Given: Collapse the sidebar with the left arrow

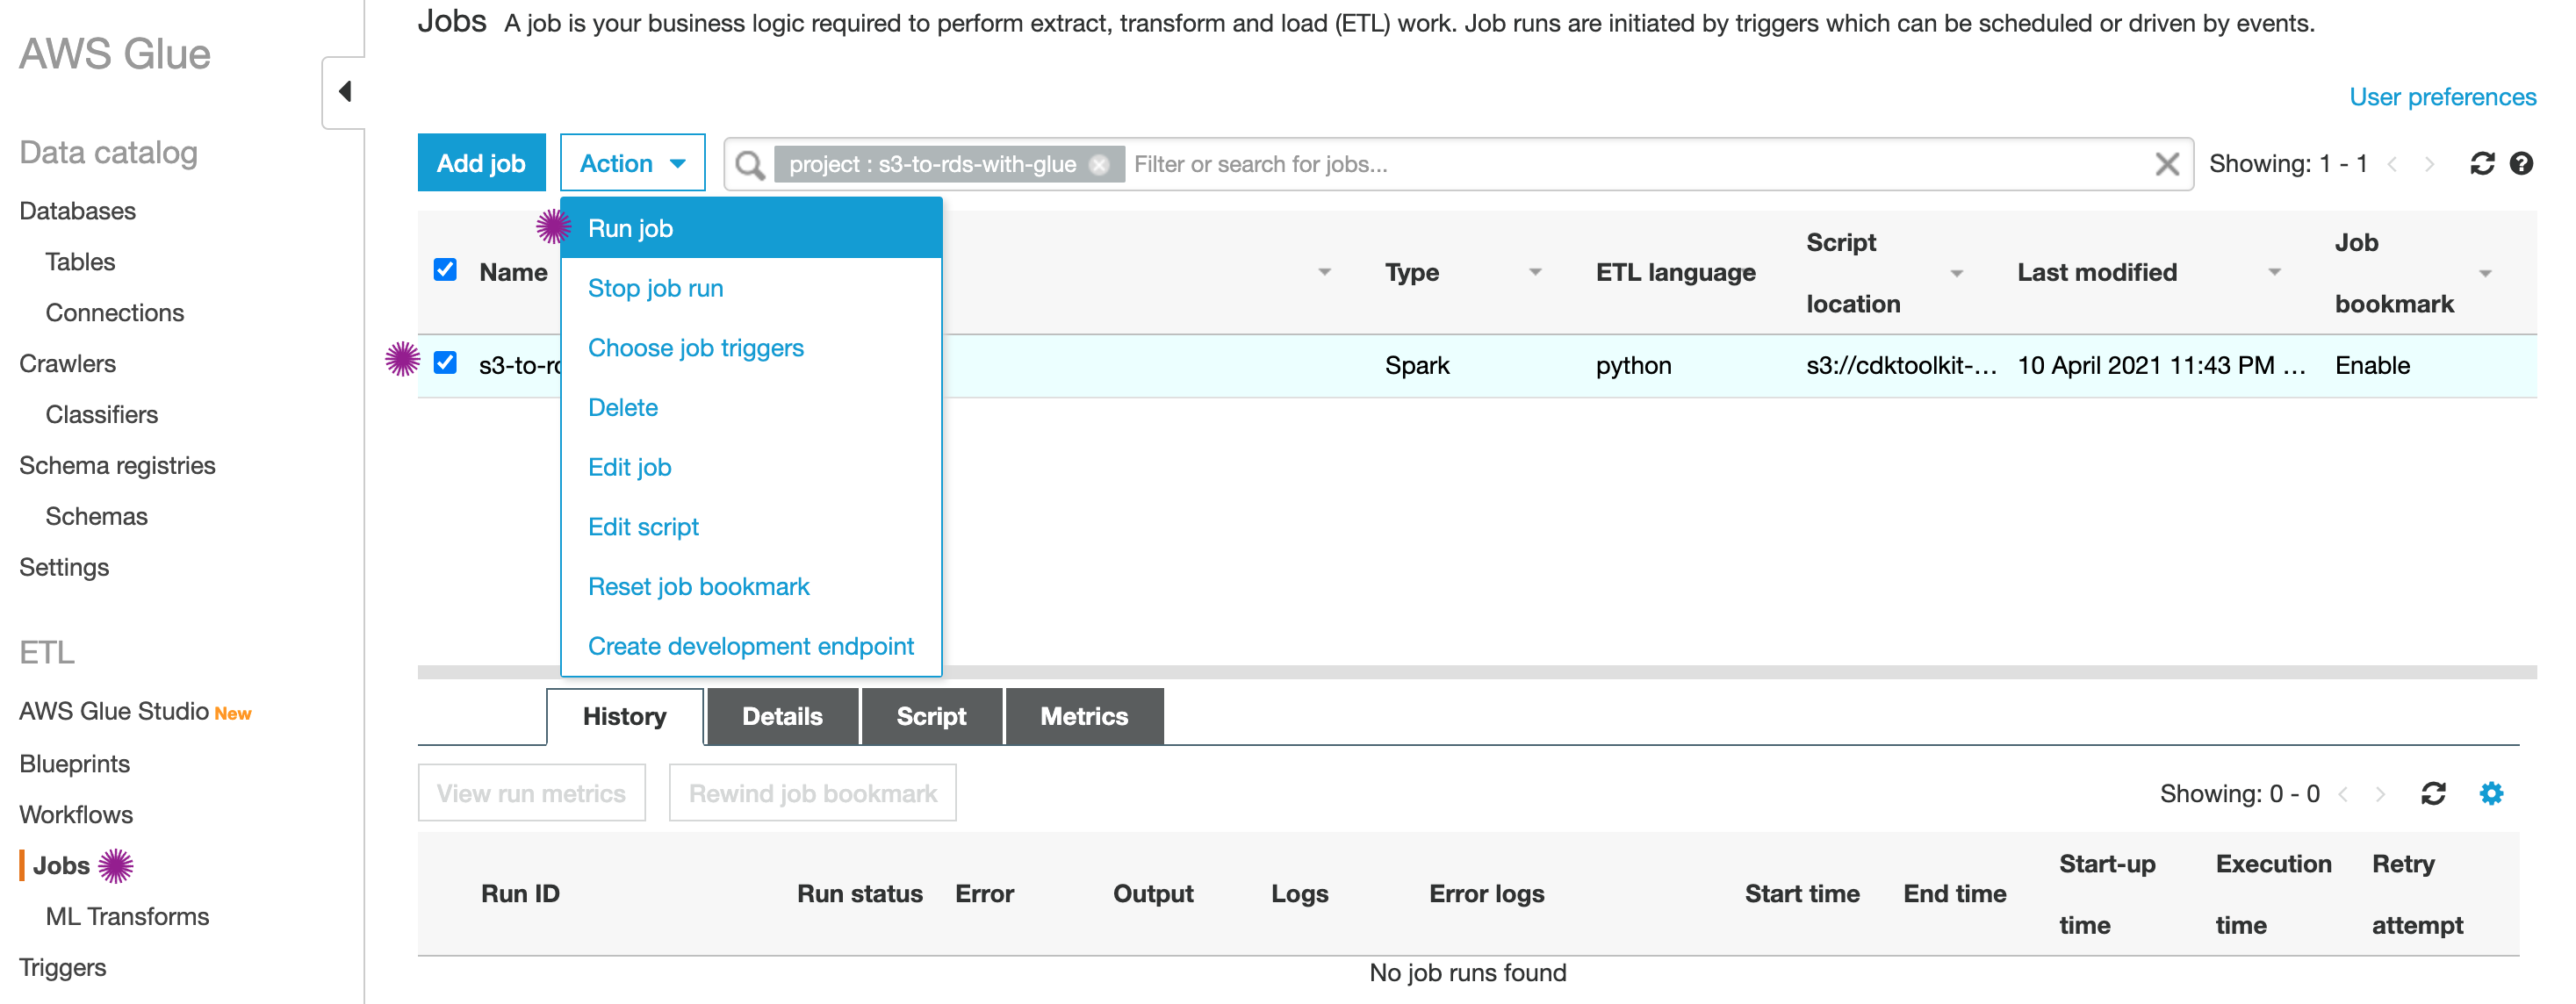Looking at the screenshot, I should click(x=345, y=92).
